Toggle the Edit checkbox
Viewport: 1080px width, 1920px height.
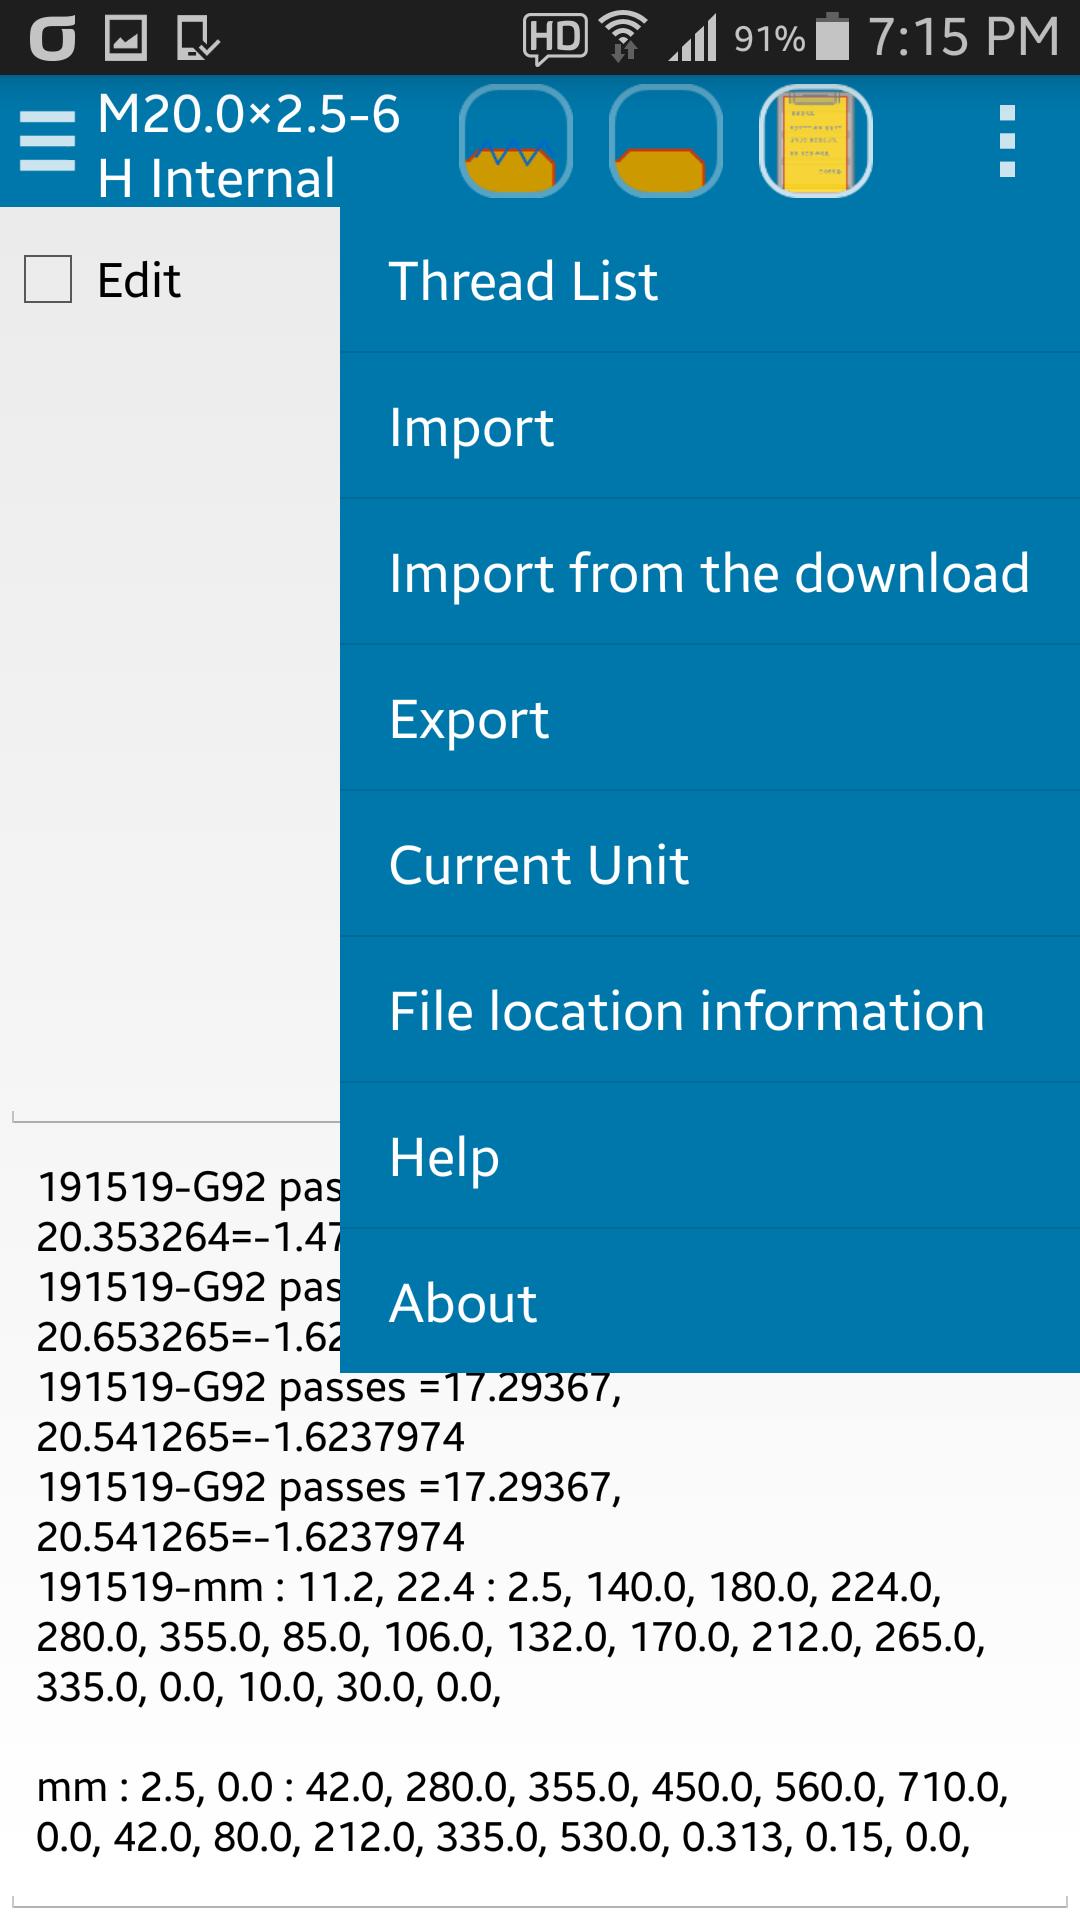48,279
